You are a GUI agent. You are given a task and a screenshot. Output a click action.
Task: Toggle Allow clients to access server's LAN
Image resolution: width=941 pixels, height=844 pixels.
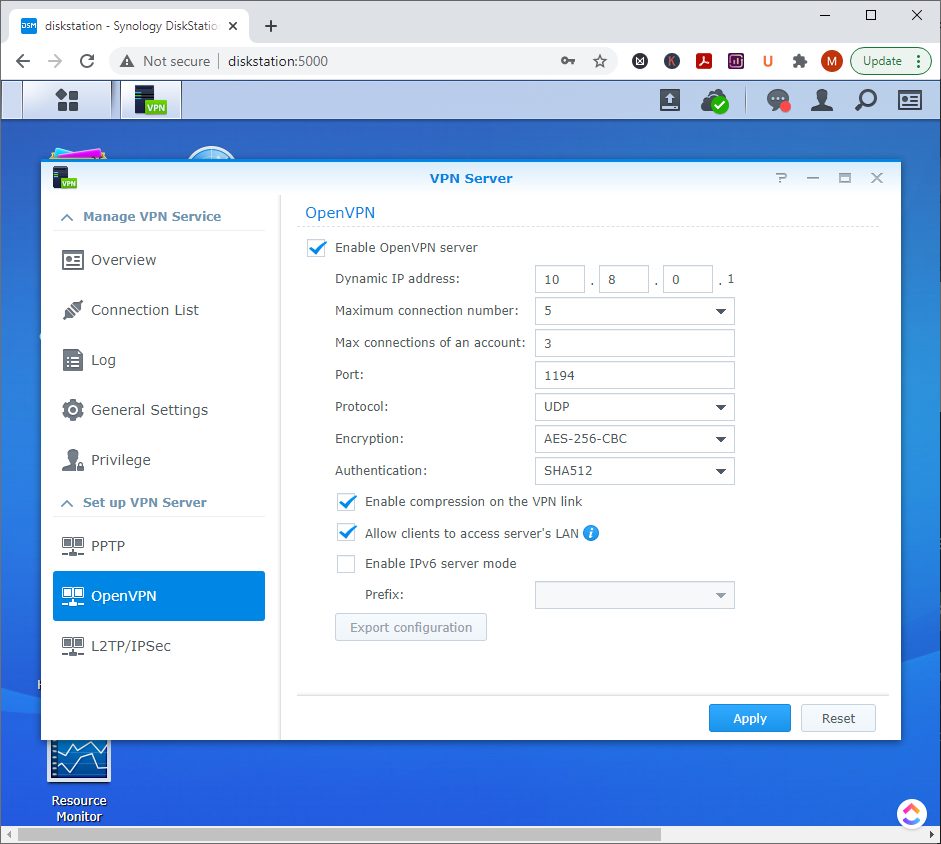[x=346, y=533]
